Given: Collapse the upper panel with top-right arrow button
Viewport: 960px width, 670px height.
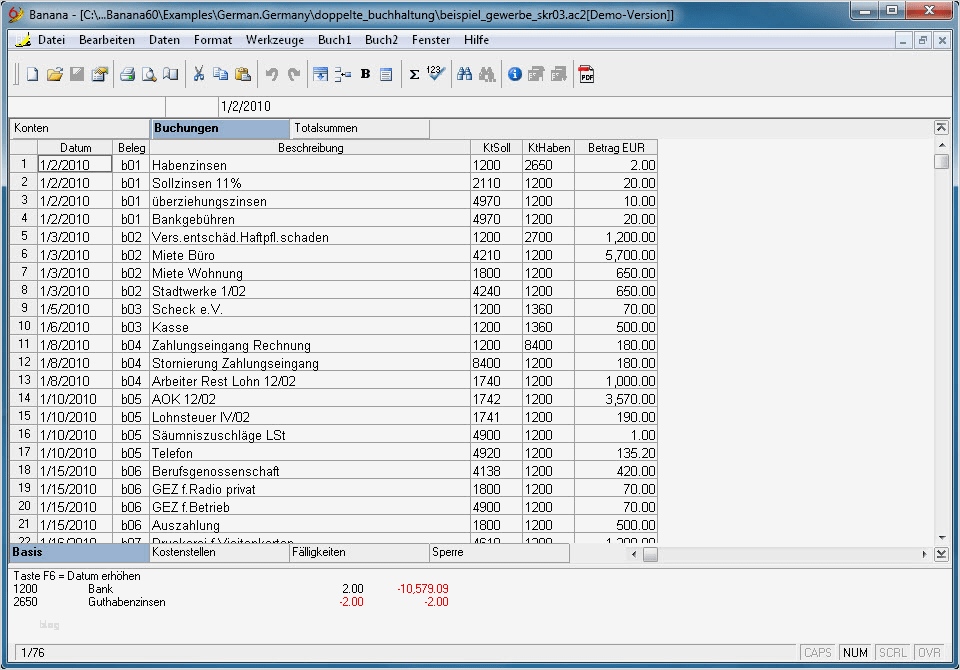Looking at the screenshot, I should point(941,128).
